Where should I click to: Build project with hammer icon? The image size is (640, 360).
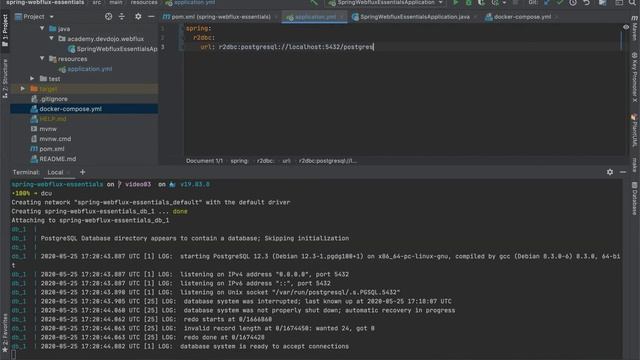314,3
